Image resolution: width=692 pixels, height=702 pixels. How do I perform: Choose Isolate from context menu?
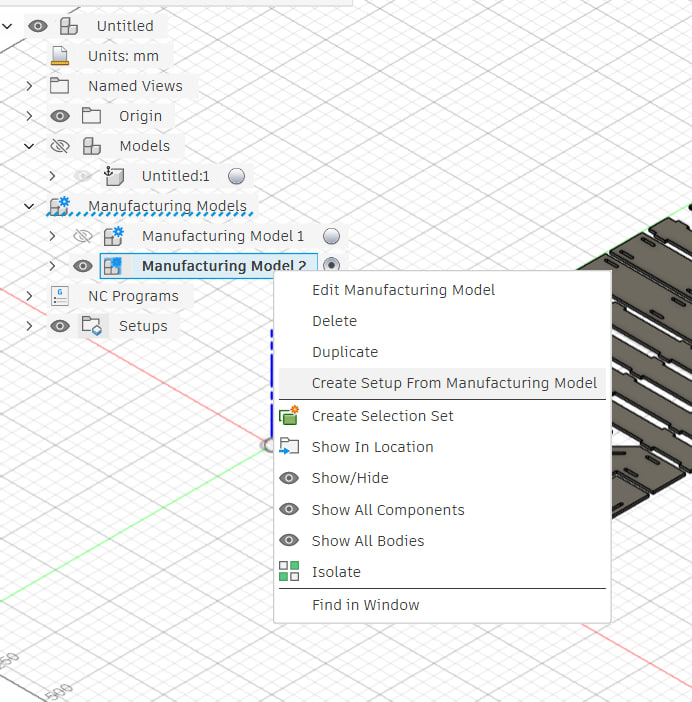coord(442,572)
